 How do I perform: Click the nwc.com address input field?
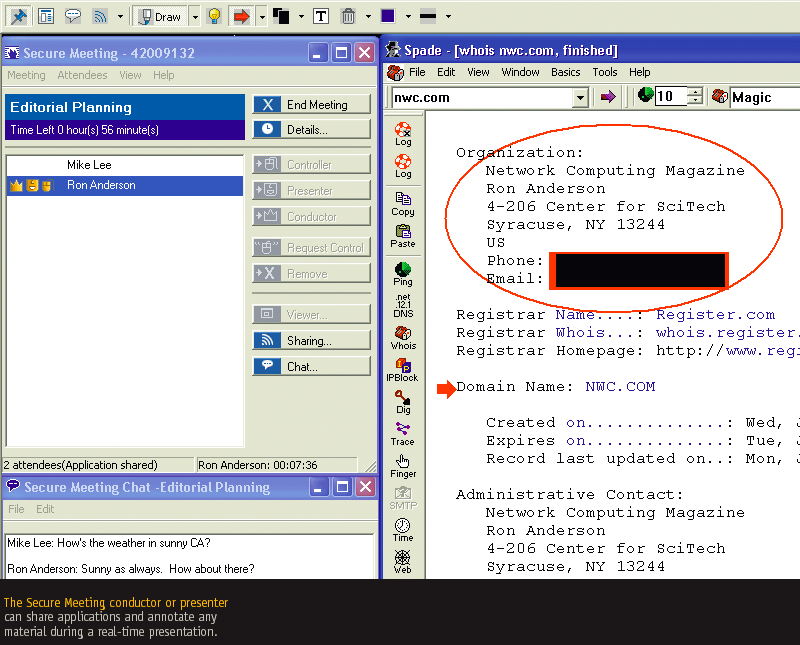click(x=482, y=97)
